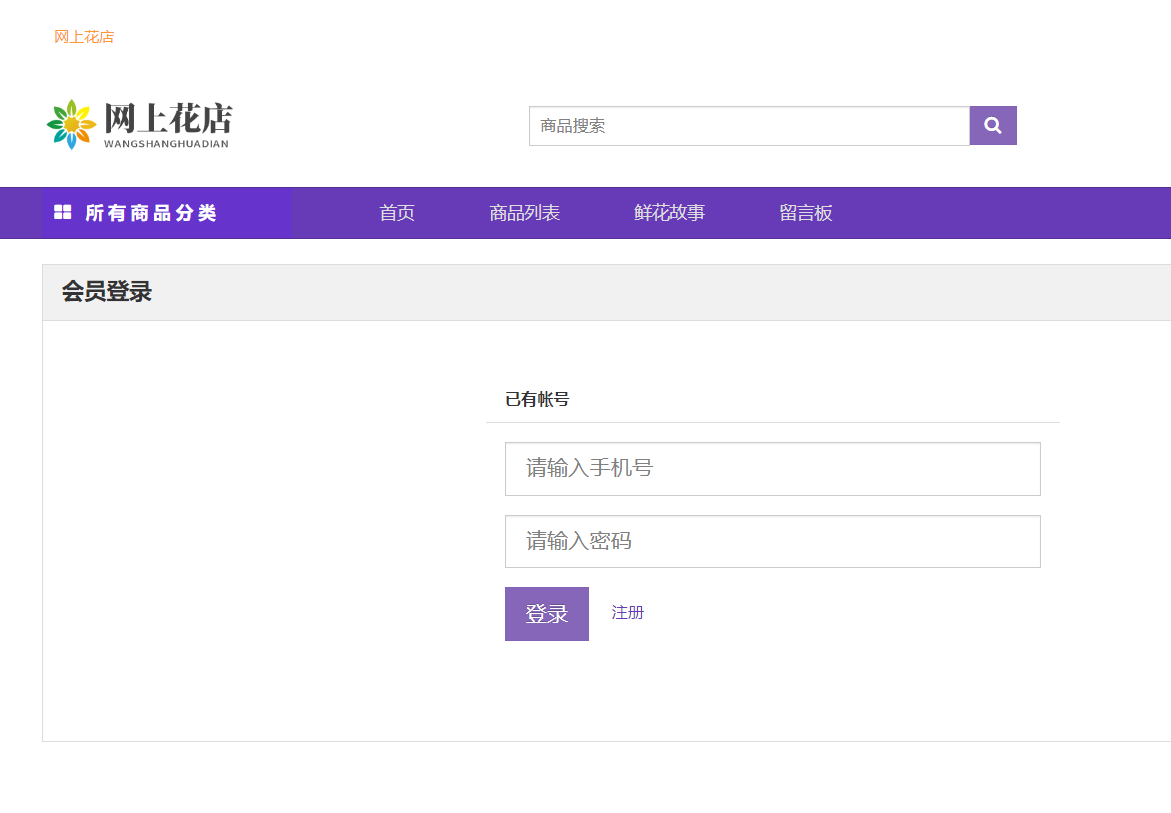The height and width of the screenshot is (813, 1171).
Task: Click the grid icon beside 所有商品分类
Action: [63, 213]
